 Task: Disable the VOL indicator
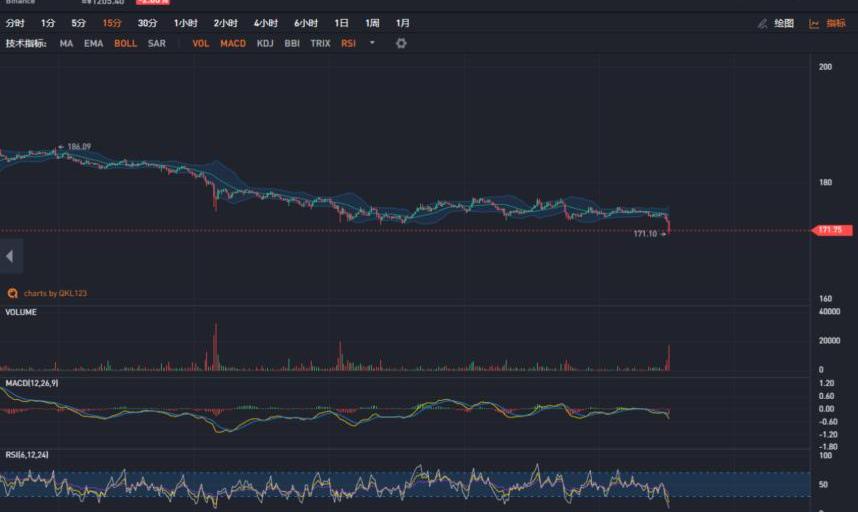(x=201, y=43)
